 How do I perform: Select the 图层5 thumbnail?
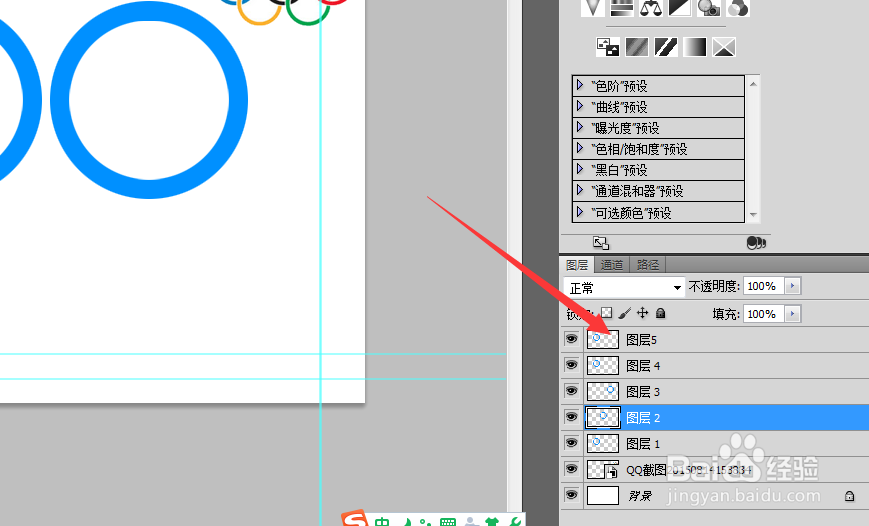click(x=603, y=339)
